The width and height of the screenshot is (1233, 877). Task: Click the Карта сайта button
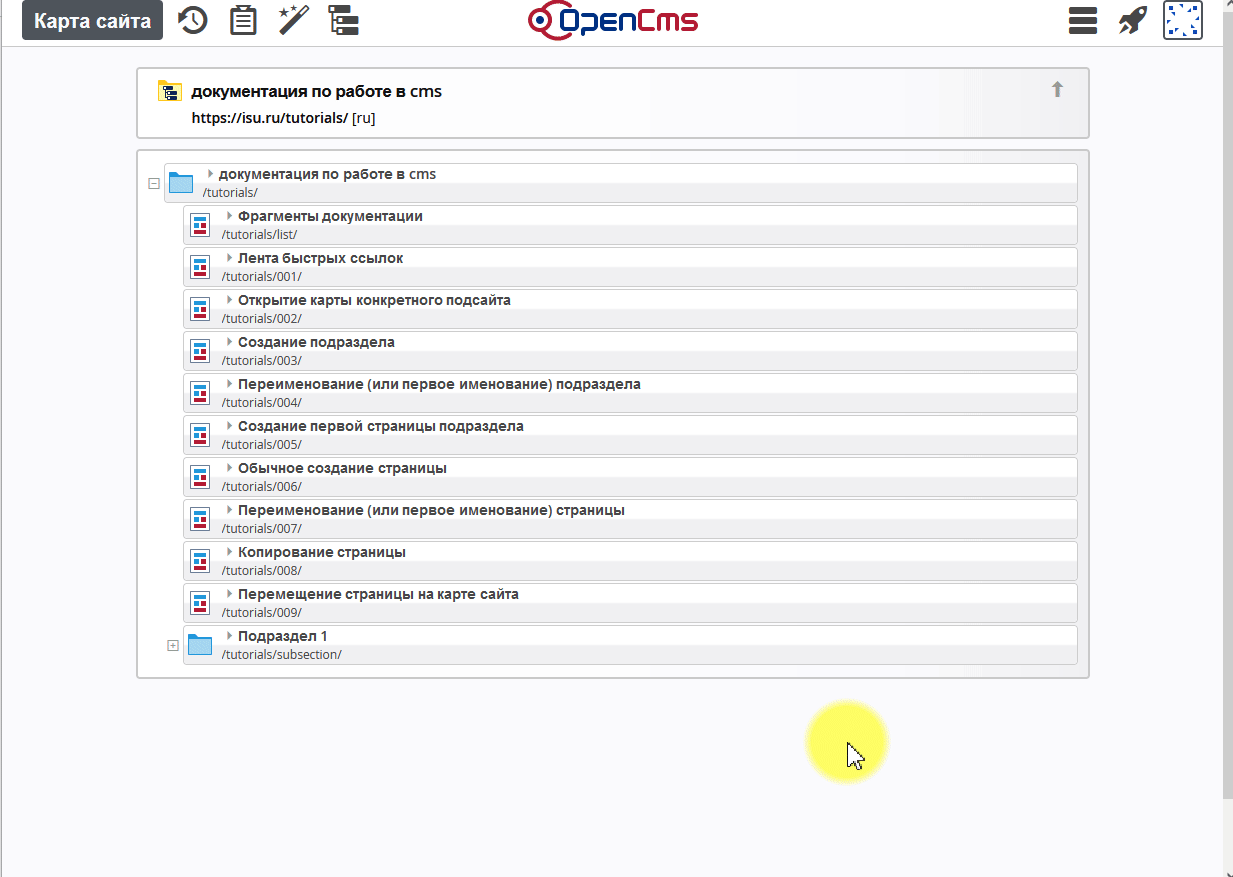(92, 19)
